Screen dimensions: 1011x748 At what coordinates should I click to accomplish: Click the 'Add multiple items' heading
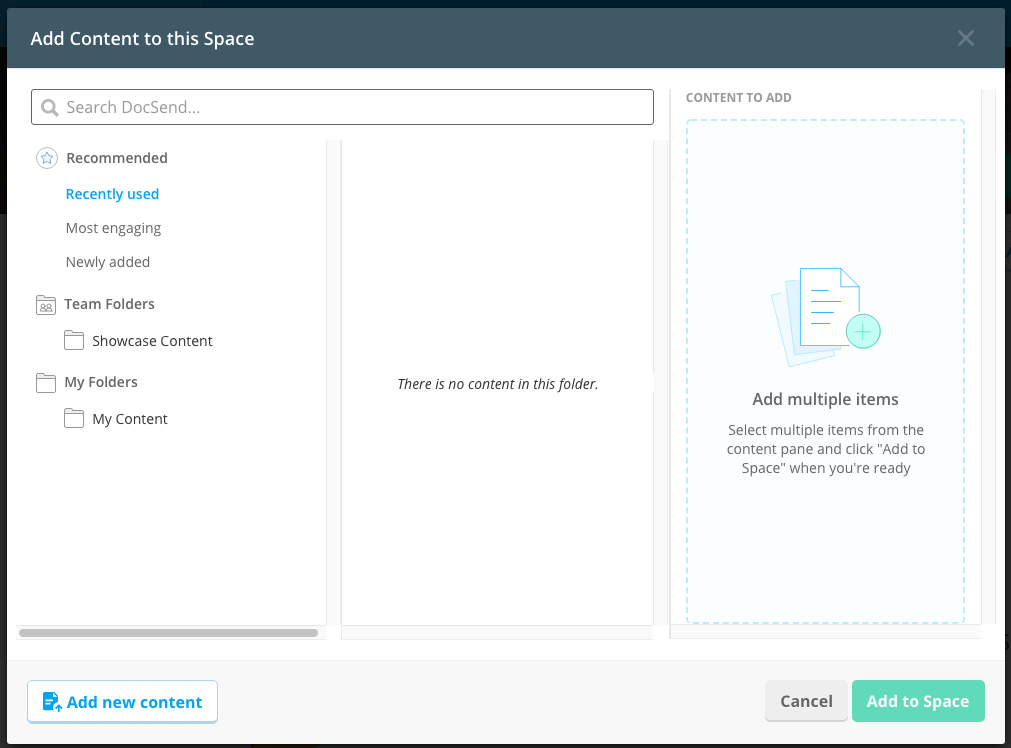pyautogui.click(x=825, y=399)
